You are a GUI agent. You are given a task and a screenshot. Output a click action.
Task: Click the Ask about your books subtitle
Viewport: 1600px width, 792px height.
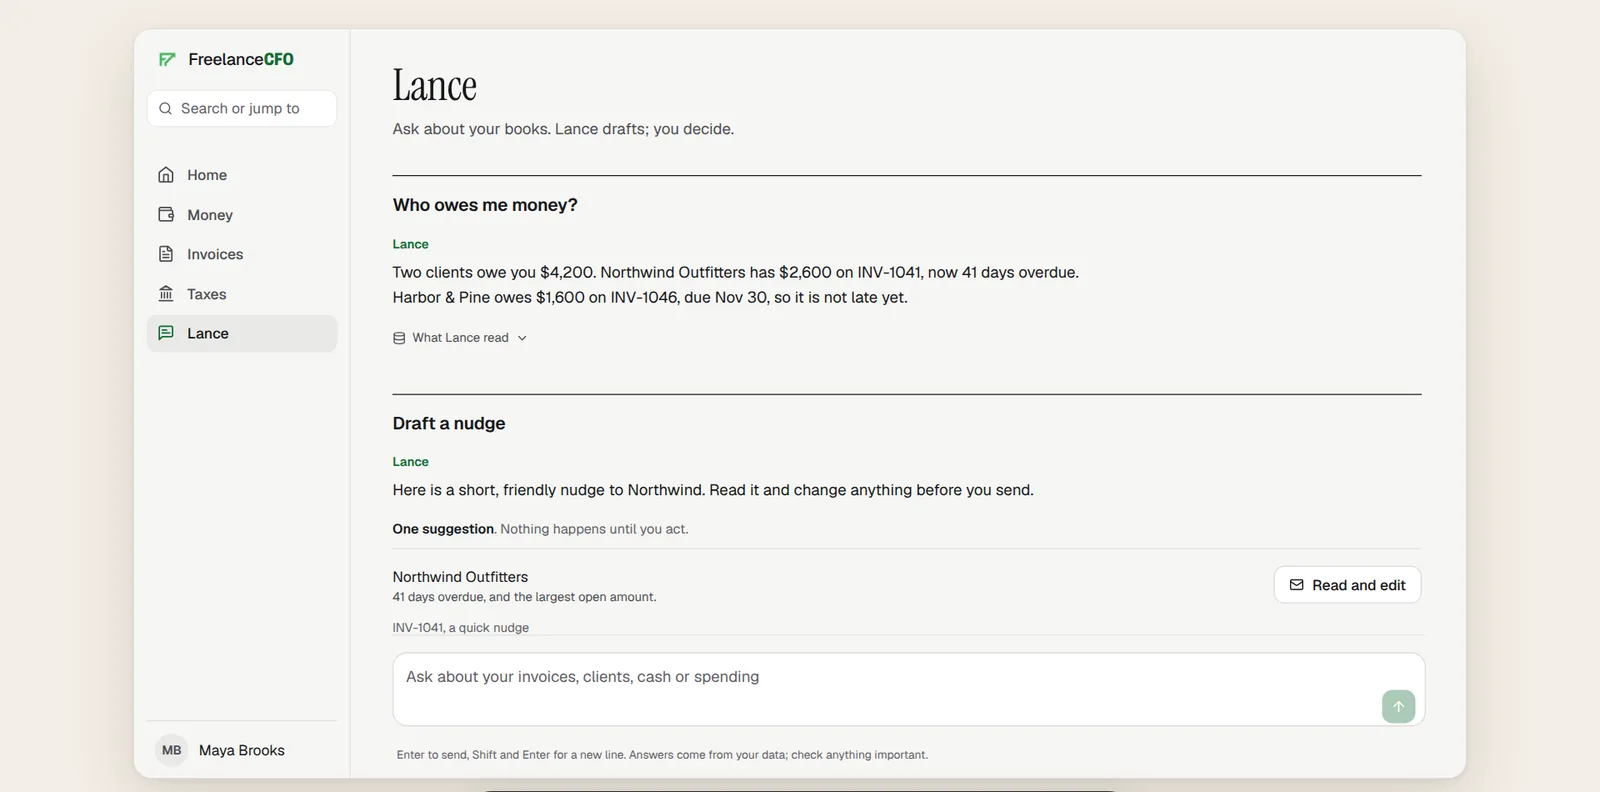click(563, 129)
